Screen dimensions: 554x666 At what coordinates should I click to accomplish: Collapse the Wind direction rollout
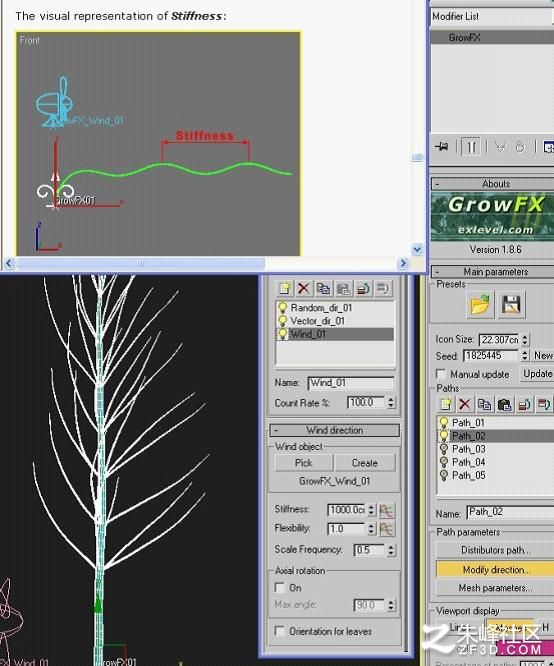pyautogui.click(x=334, y=430)
